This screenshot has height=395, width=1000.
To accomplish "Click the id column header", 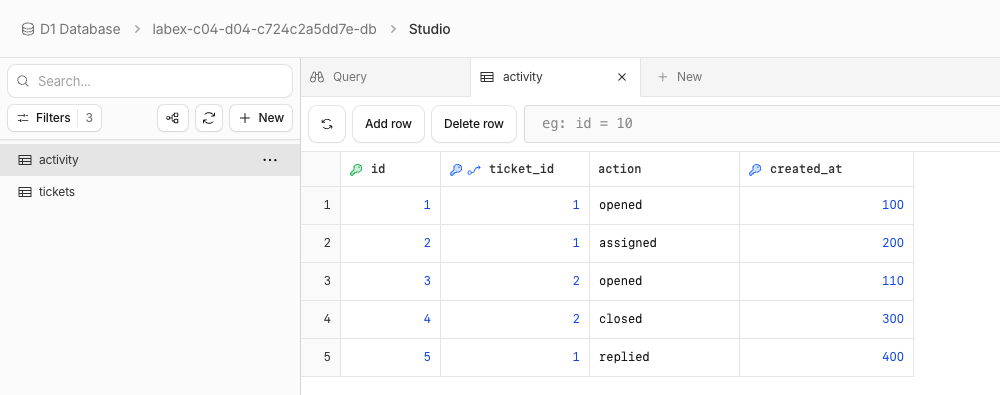I will pos(390,169).
